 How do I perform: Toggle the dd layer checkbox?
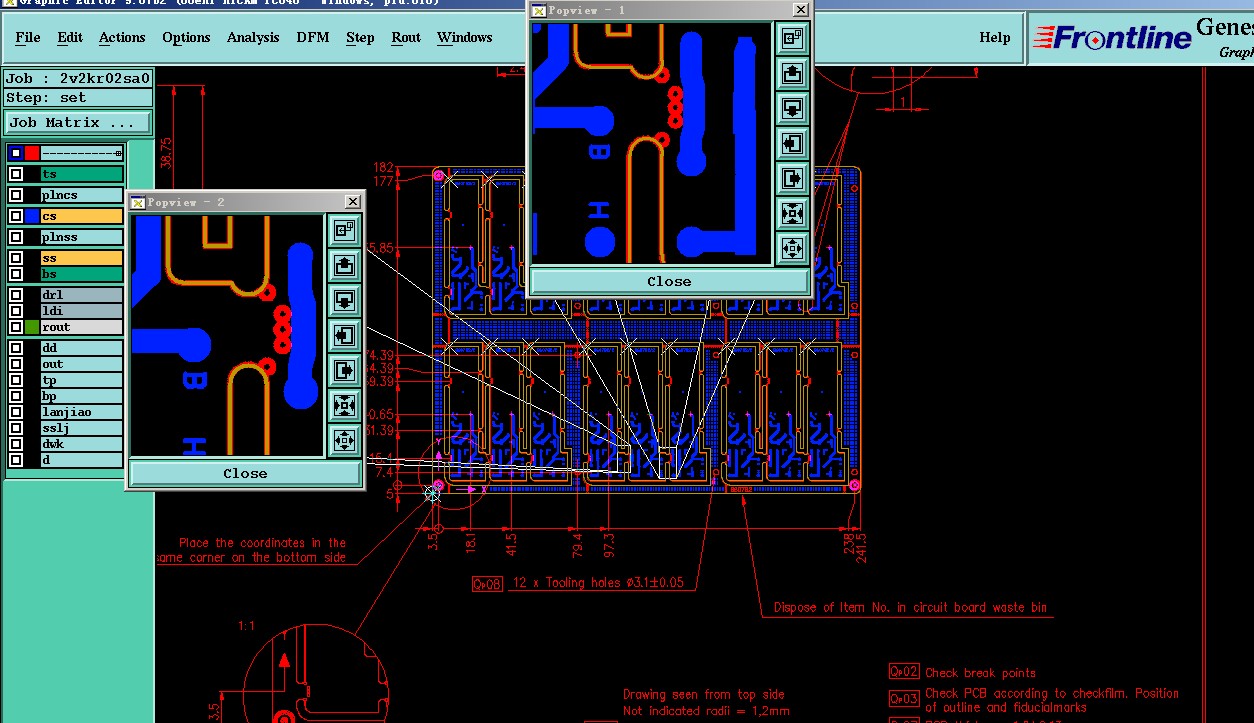[x=16, y=348]
